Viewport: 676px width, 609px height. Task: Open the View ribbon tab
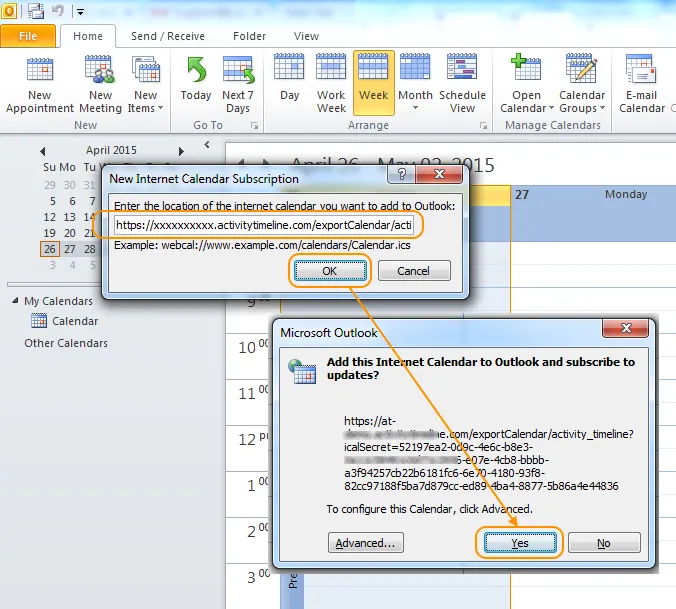coord(306,36)
